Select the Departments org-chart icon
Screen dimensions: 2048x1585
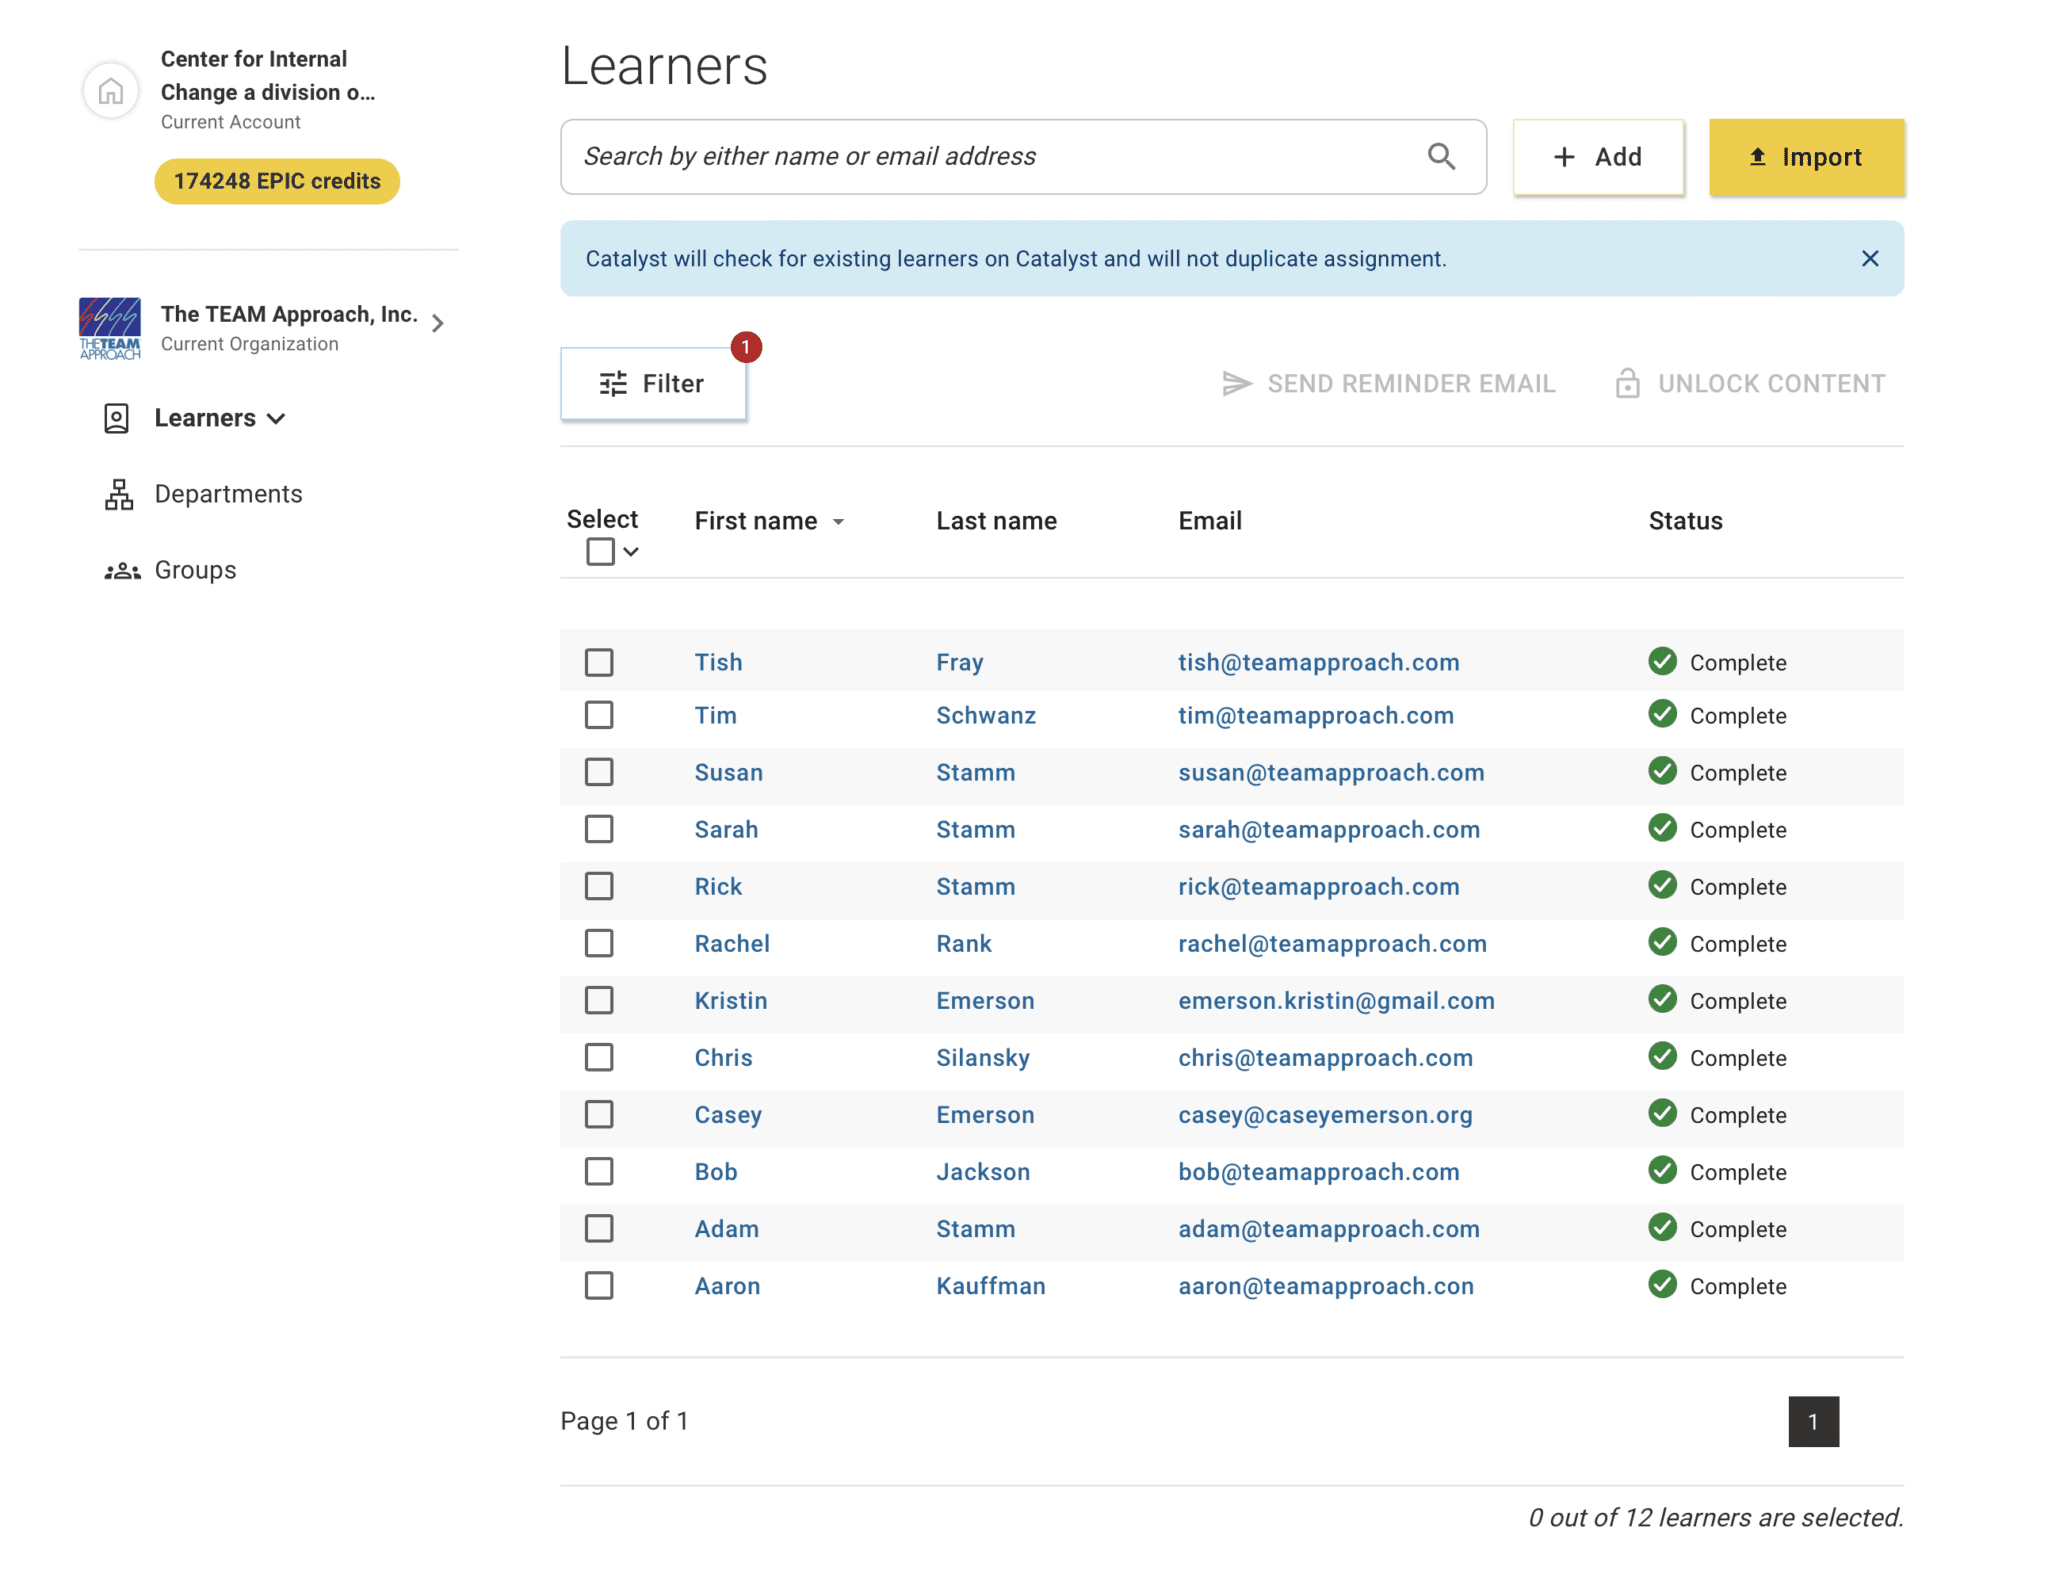[x=118, y=493]
